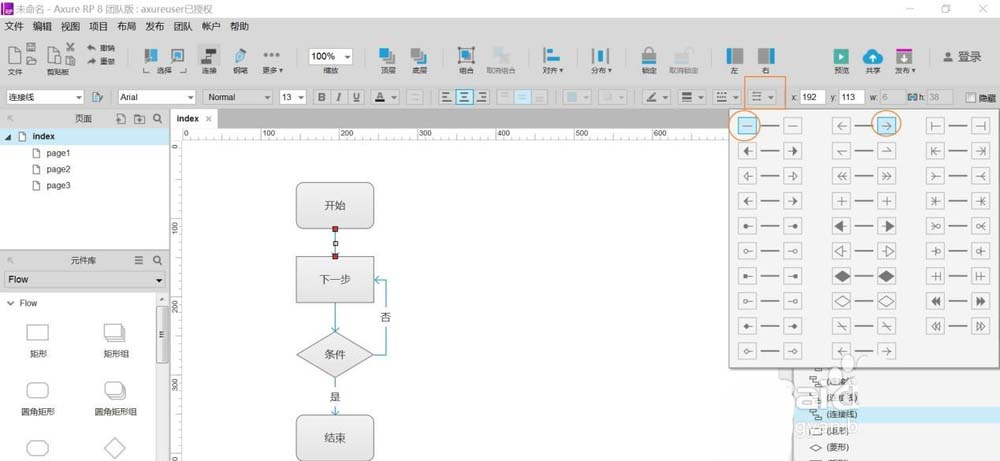Add a new folder in the 页面 panel
Screen dimensions: 1000x461
coord(139,119)
